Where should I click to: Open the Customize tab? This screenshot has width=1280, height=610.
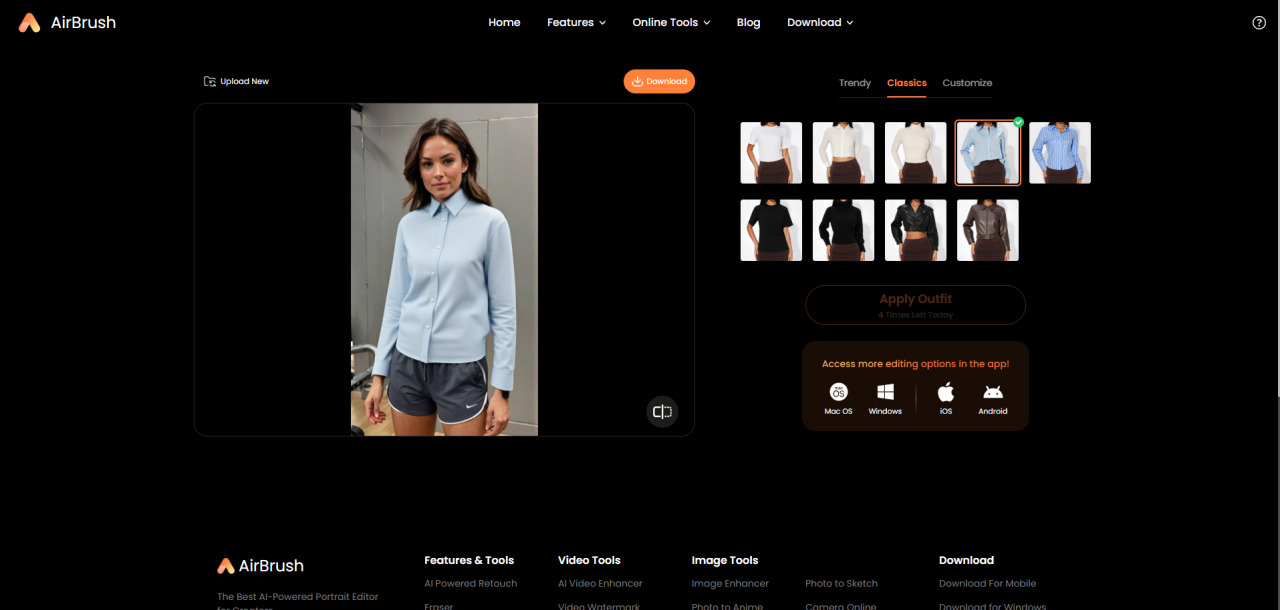pos(966,83)
